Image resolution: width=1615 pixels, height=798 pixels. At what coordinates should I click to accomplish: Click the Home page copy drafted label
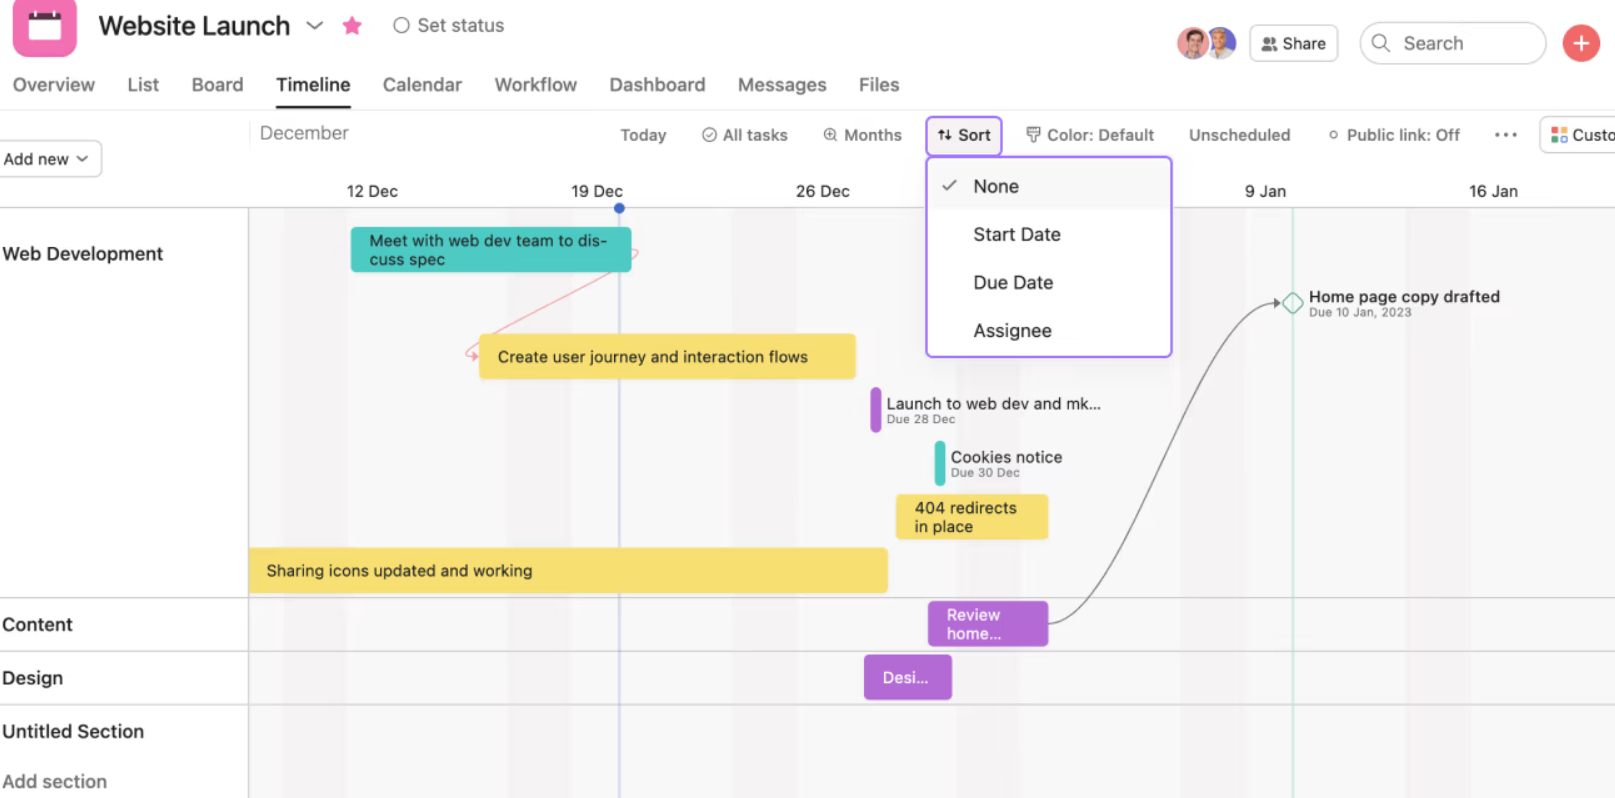tap(1404, 297)
